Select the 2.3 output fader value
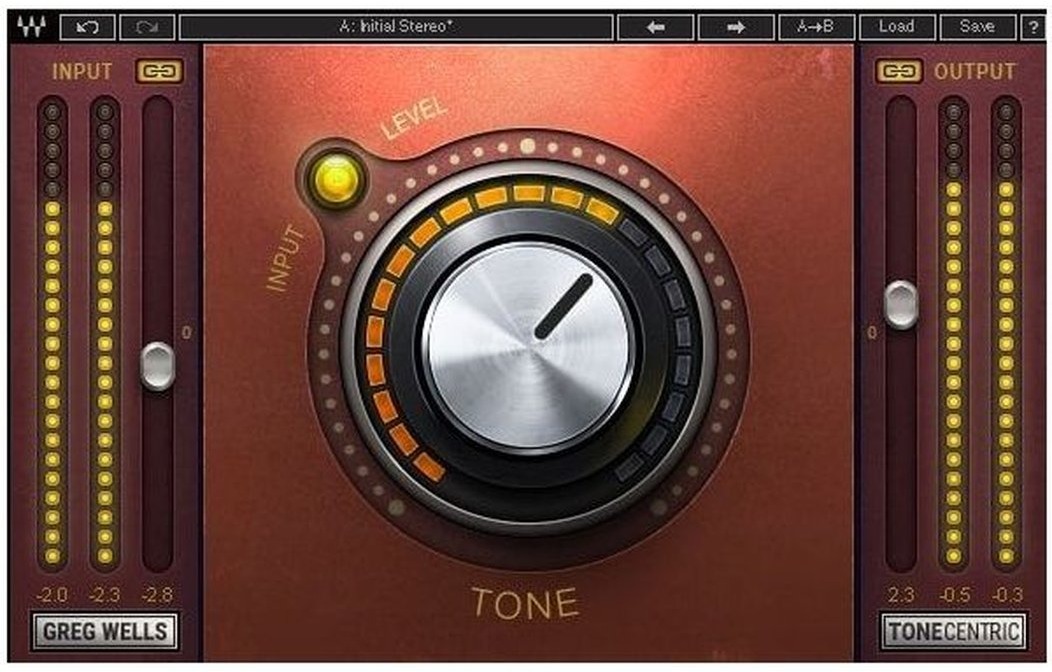1052x672 pixels. [x=901, y=594]
